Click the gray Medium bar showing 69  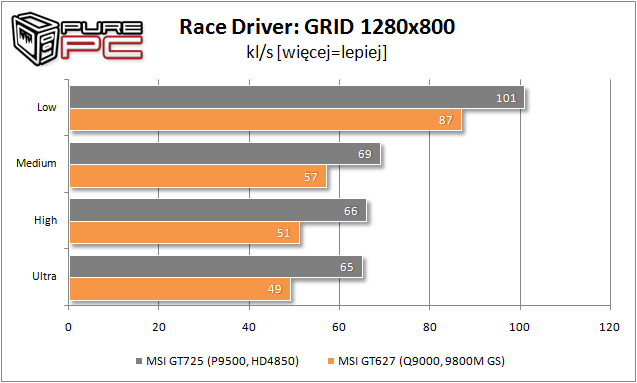click(x=225, y=154)
